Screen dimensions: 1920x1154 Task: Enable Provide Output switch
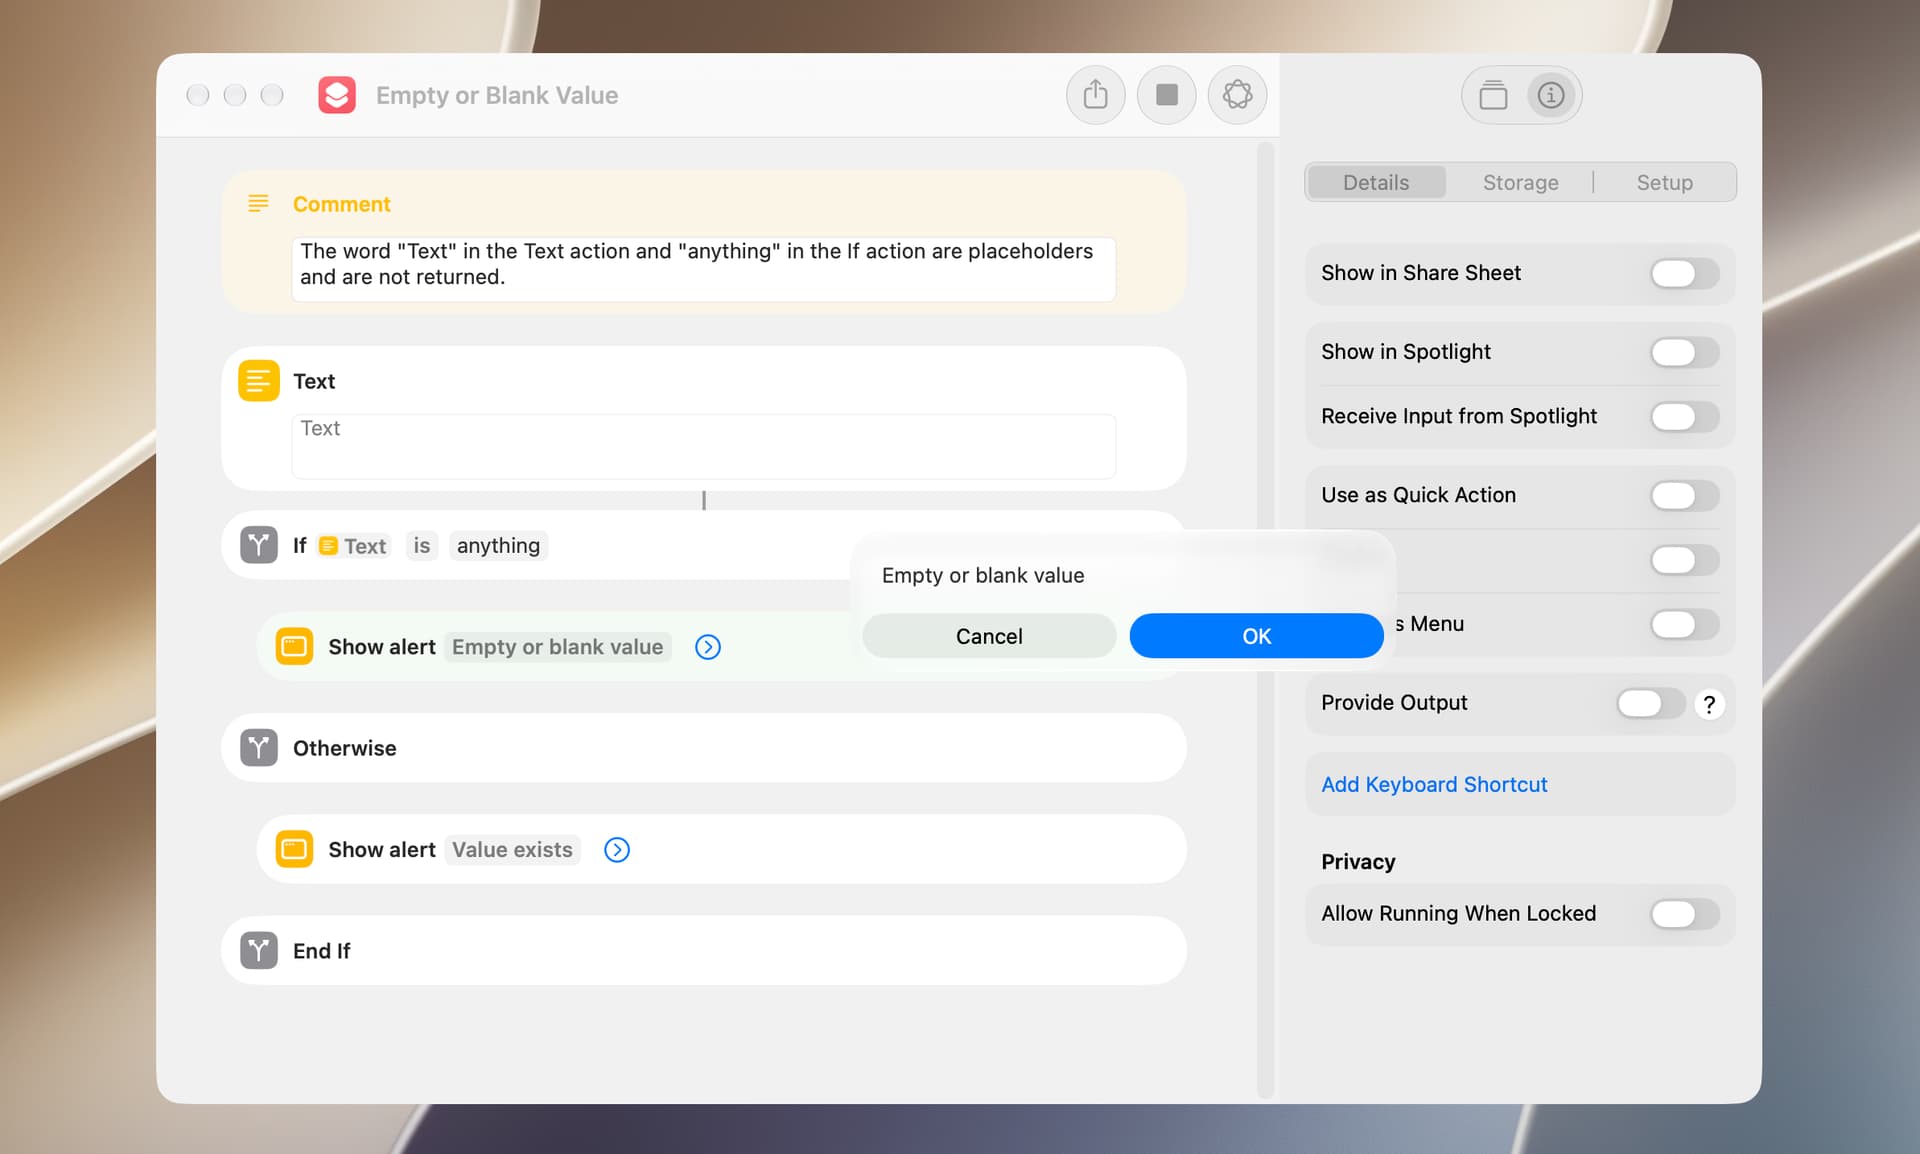tap(1651, 703)
